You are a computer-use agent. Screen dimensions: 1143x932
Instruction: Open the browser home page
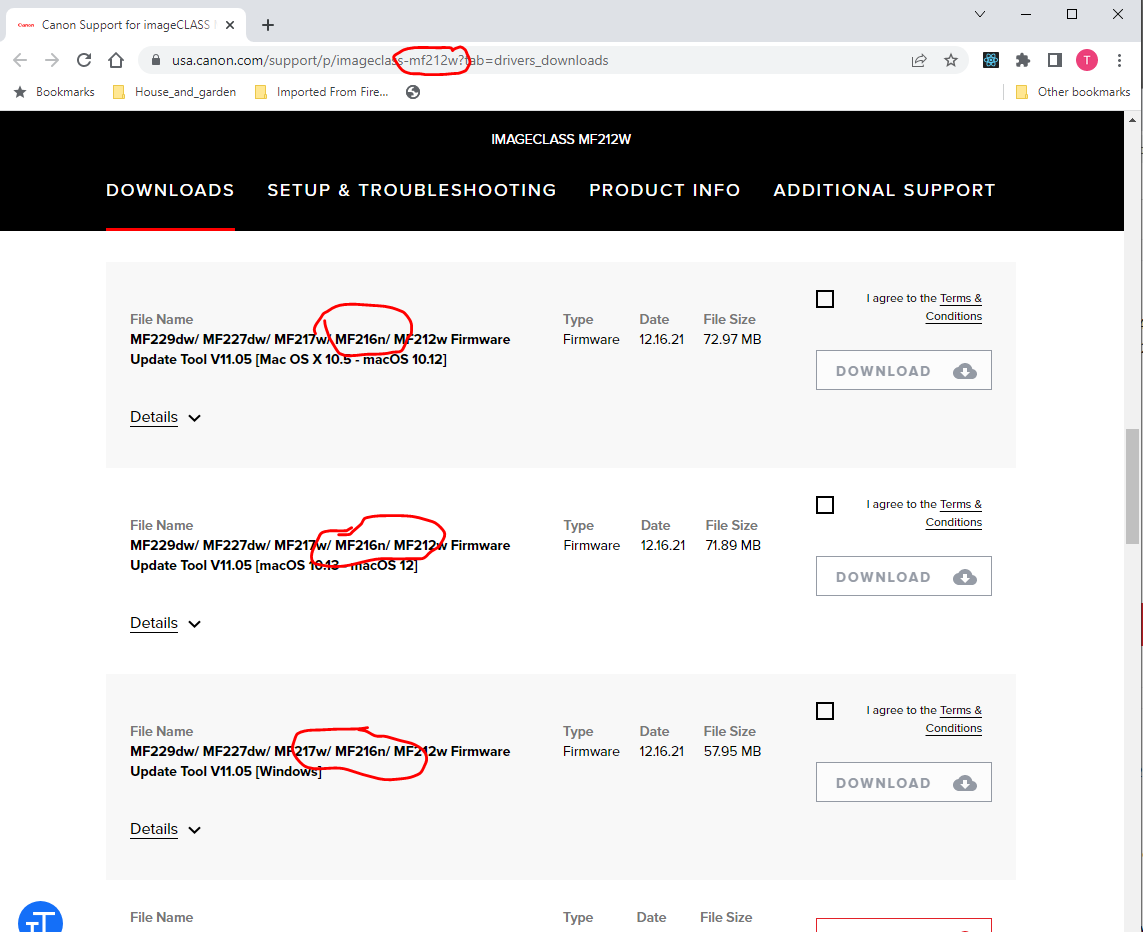(116, 60)
